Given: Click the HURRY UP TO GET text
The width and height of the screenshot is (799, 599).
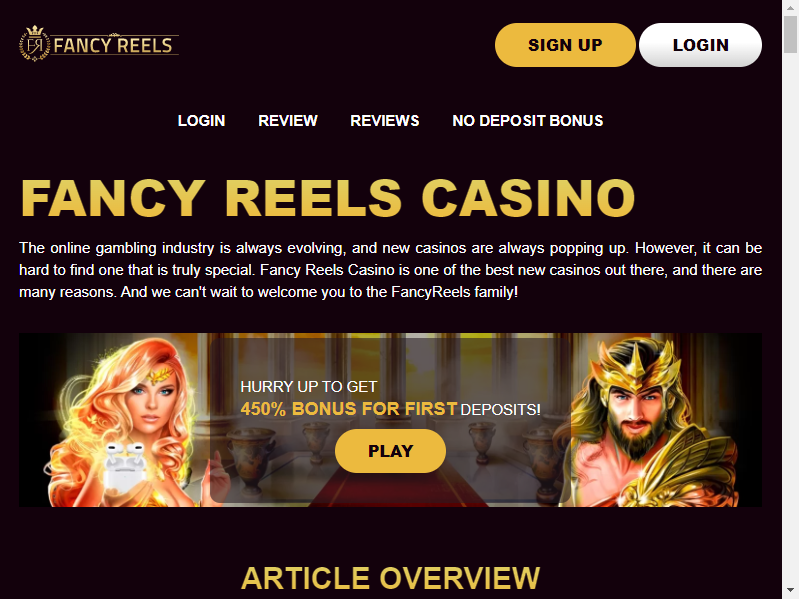Looking at the screenshot, I should (309, 387).
